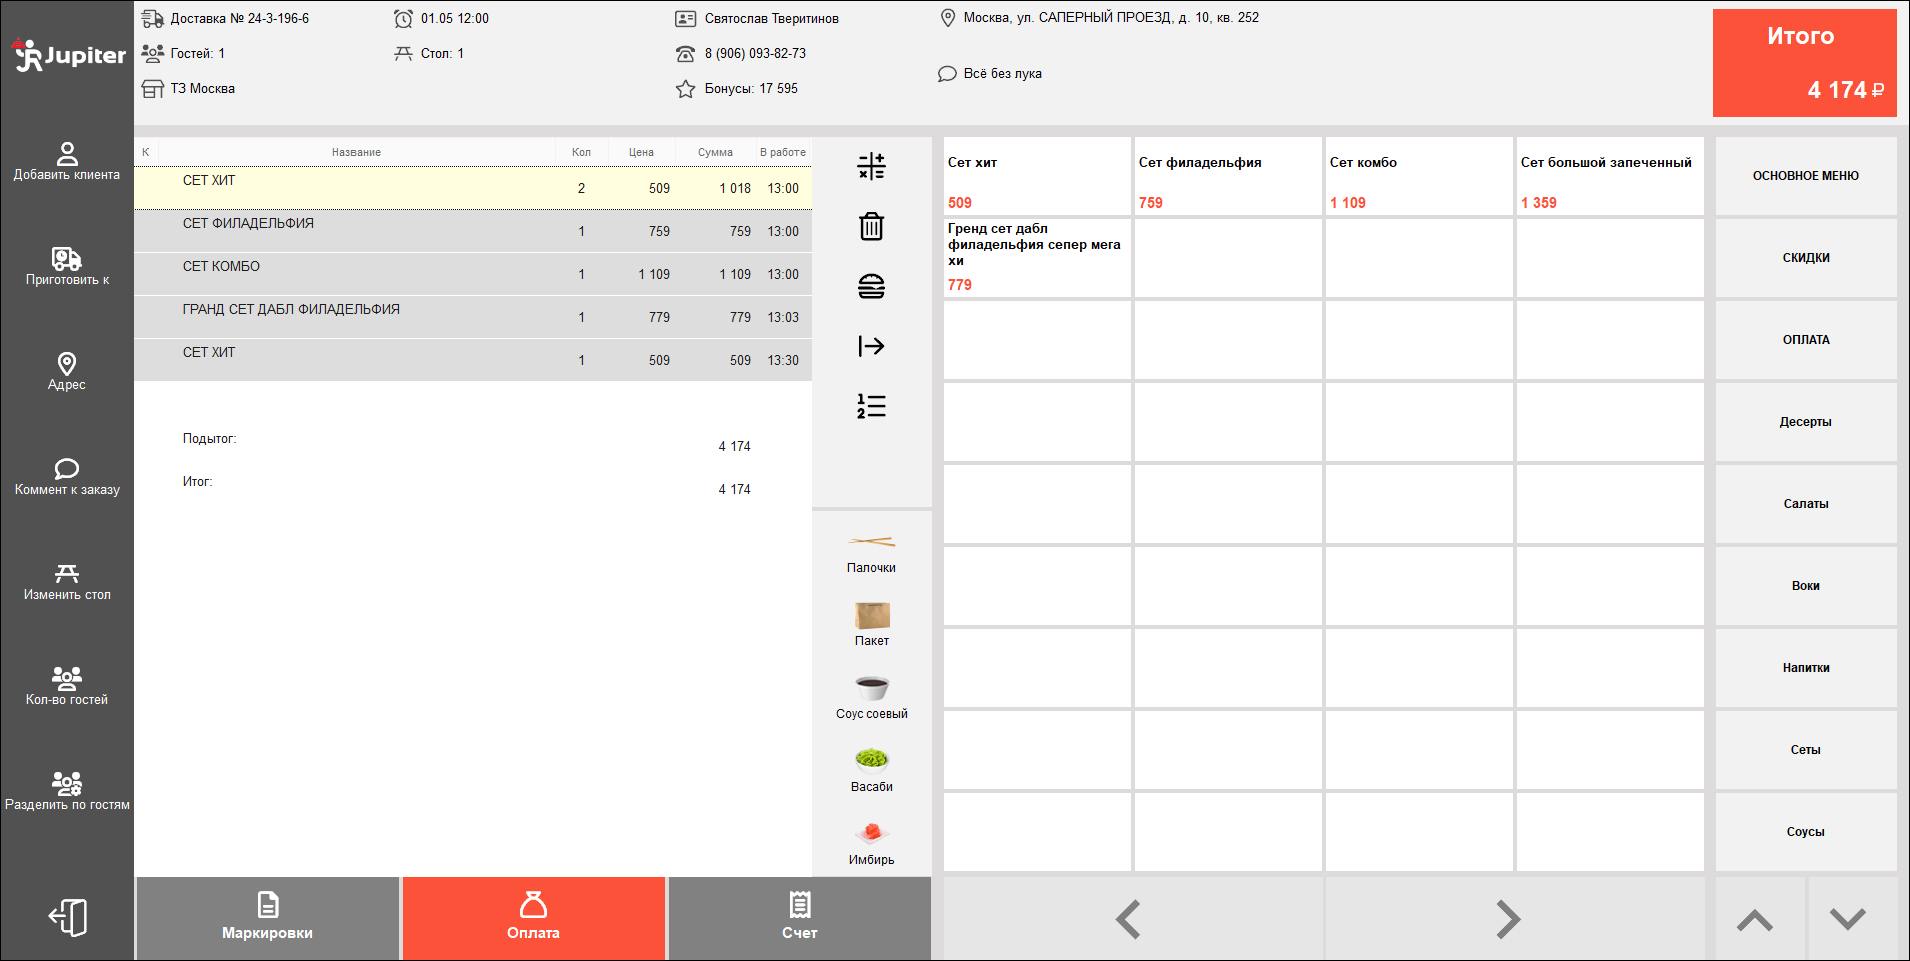Open Сеты category
This screenshot has height=961, width=1910.
click(1806, 750)
